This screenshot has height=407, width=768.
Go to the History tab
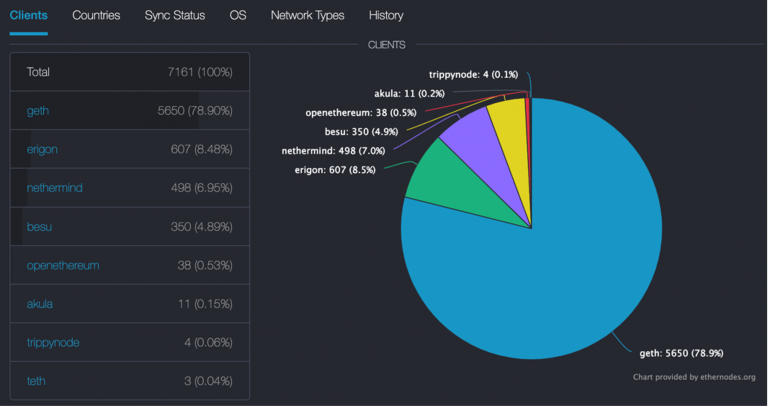pyautogui.click(x=386, y=16)
